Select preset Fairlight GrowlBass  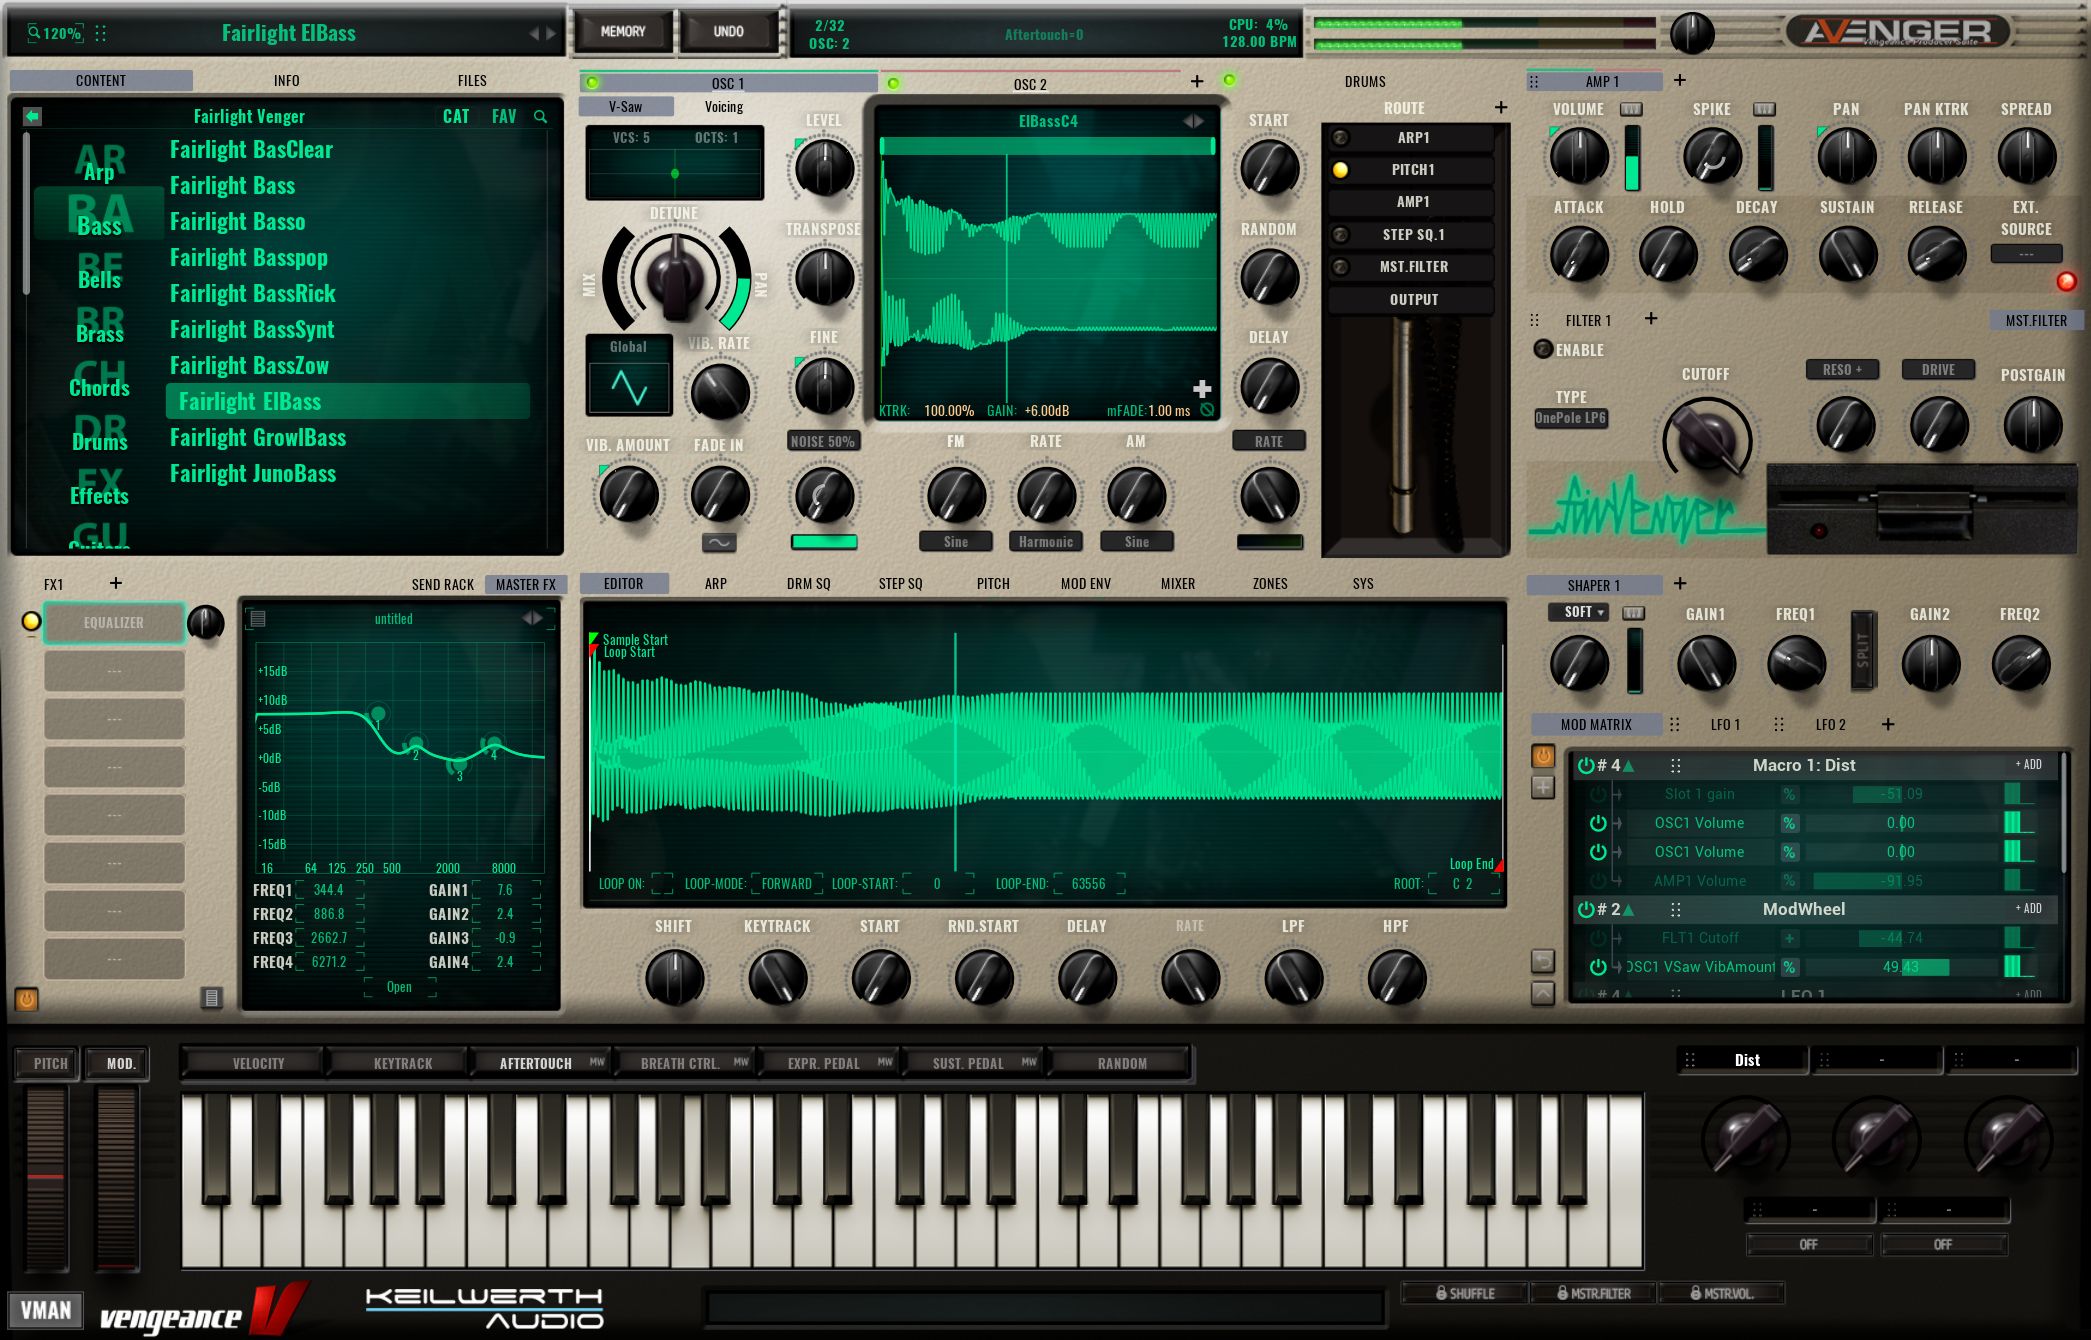pyautogui.click(x=258, y=438)
